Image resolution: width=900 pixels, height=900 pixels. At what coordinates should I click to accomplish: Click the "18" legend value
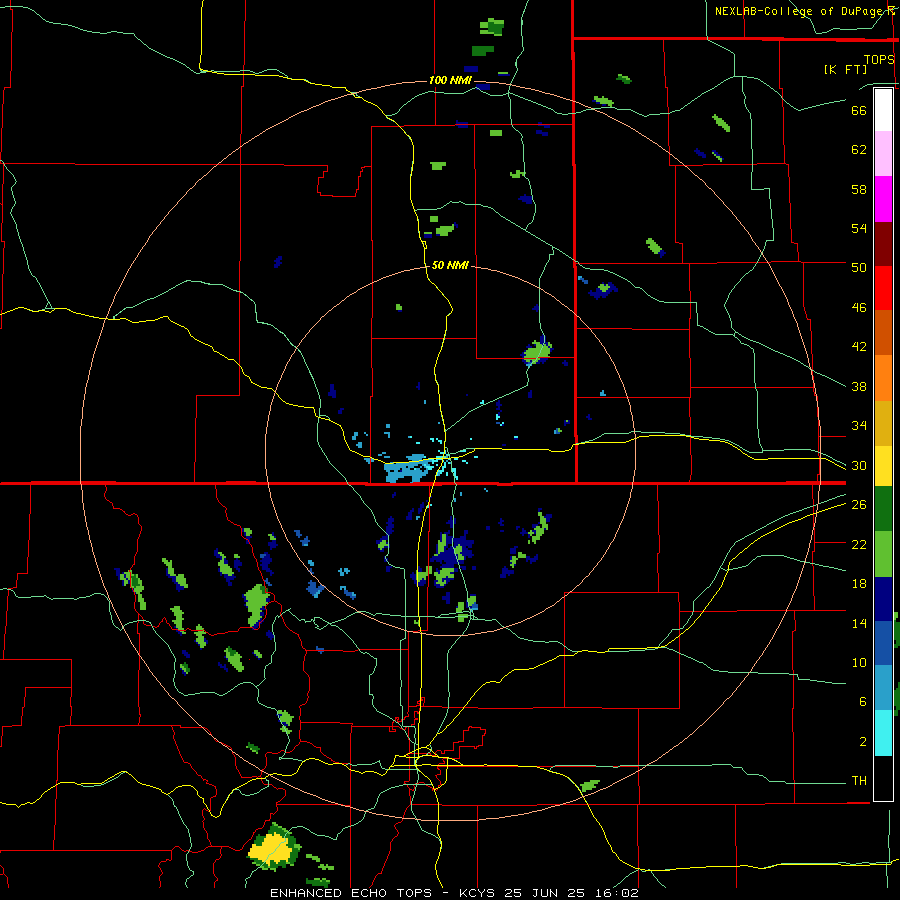[x=859, y=584]
